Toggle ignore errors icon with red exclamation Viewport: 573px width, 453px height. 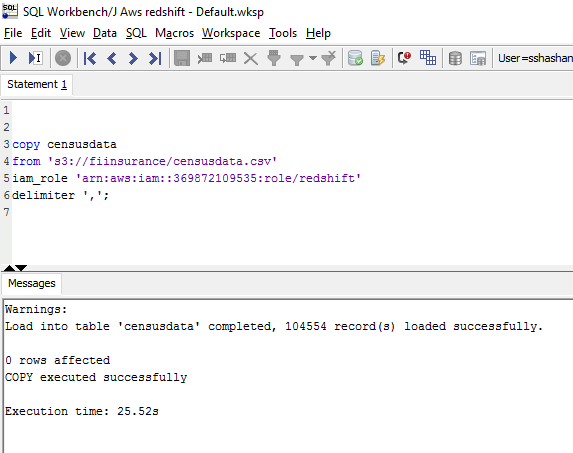coord(404,58)
